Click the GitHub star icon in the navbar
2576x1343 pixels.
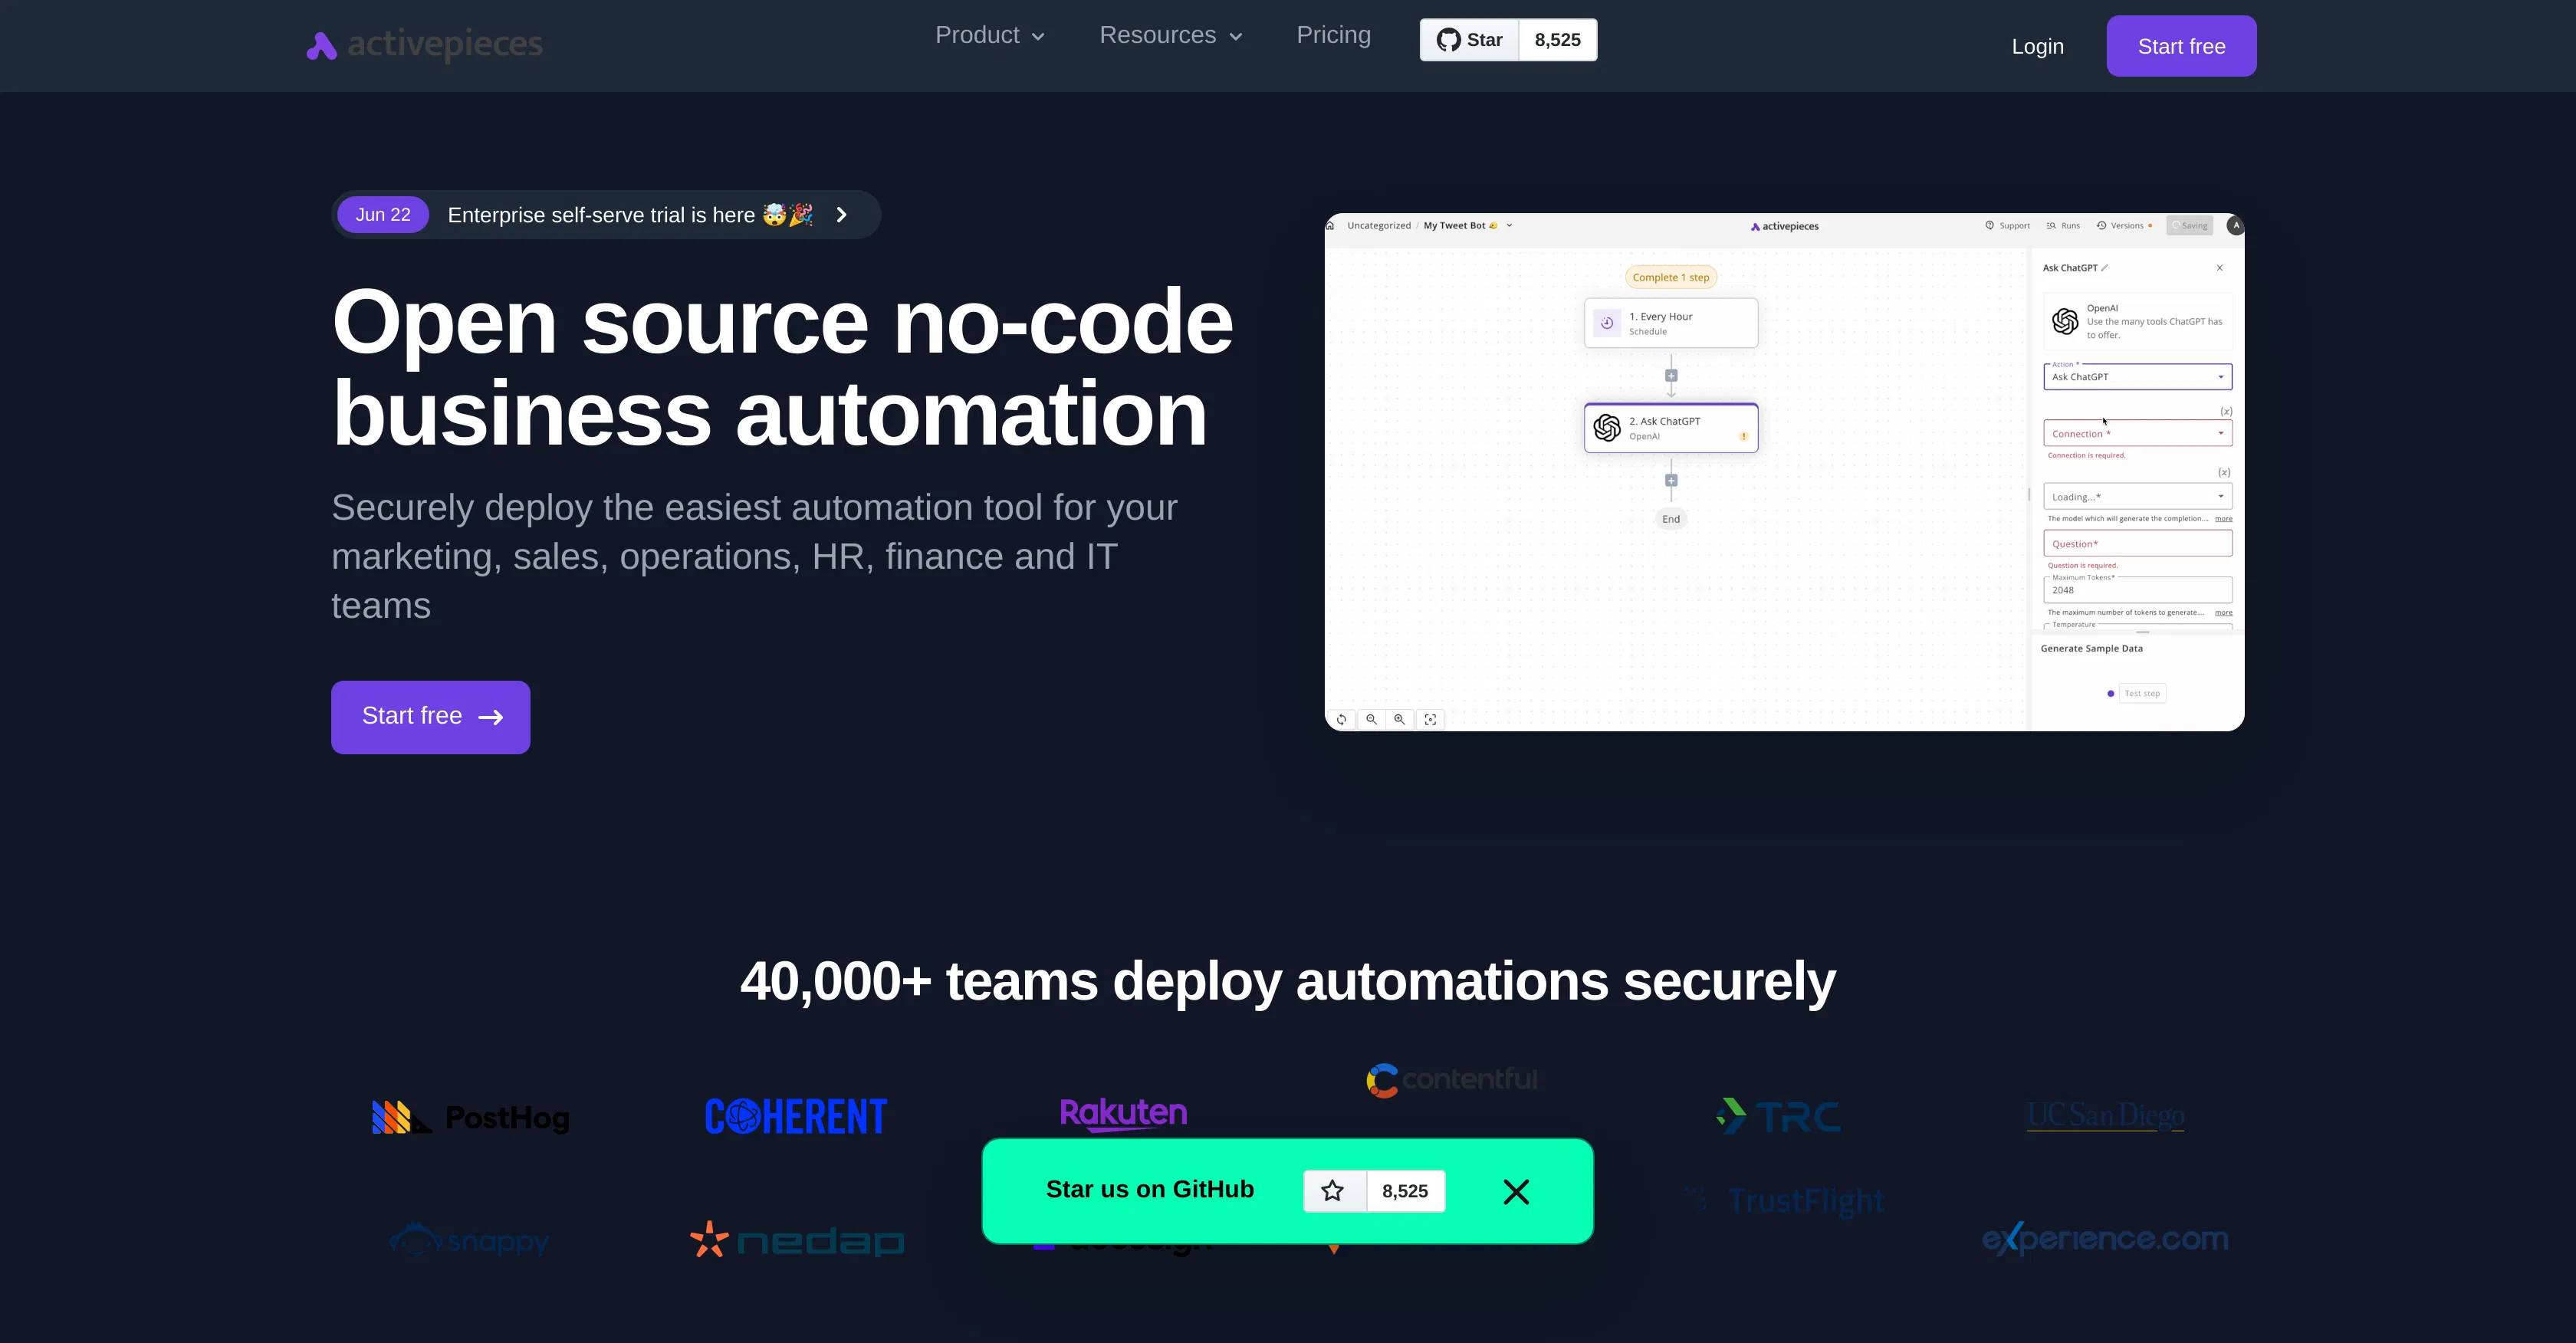pos(1448,39)
